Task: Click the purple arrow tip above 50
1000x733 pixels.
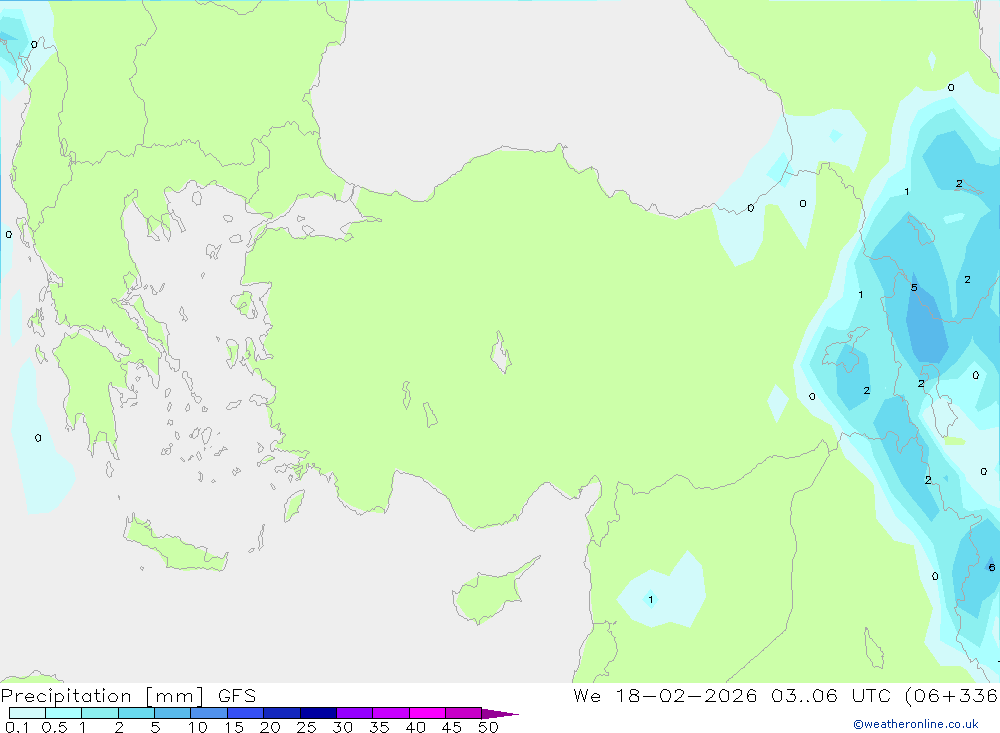Action: (500, 714)
